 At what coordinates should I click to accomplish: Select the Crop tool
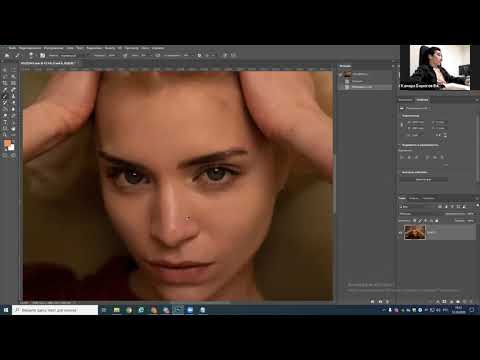(x=5, y=83)
